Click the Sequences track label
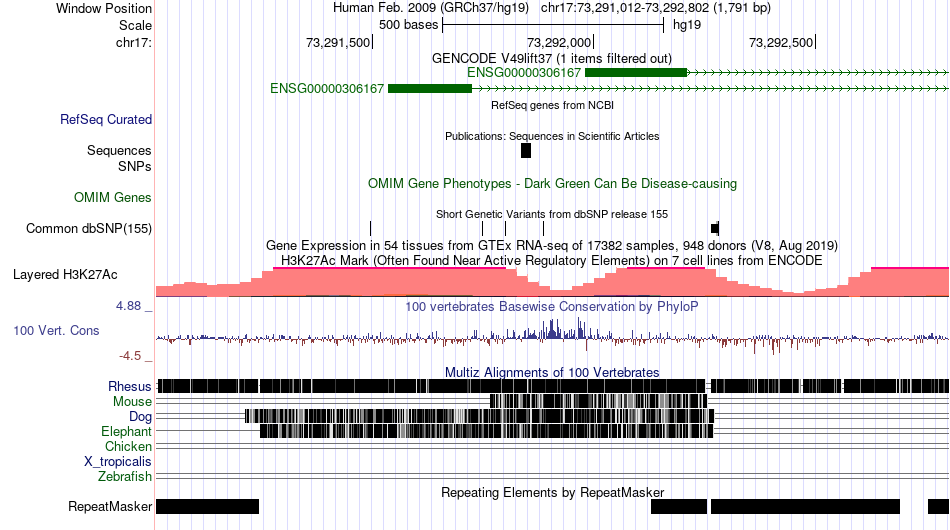Viewport: 950px width, 530px height. (x=119, y=150)
